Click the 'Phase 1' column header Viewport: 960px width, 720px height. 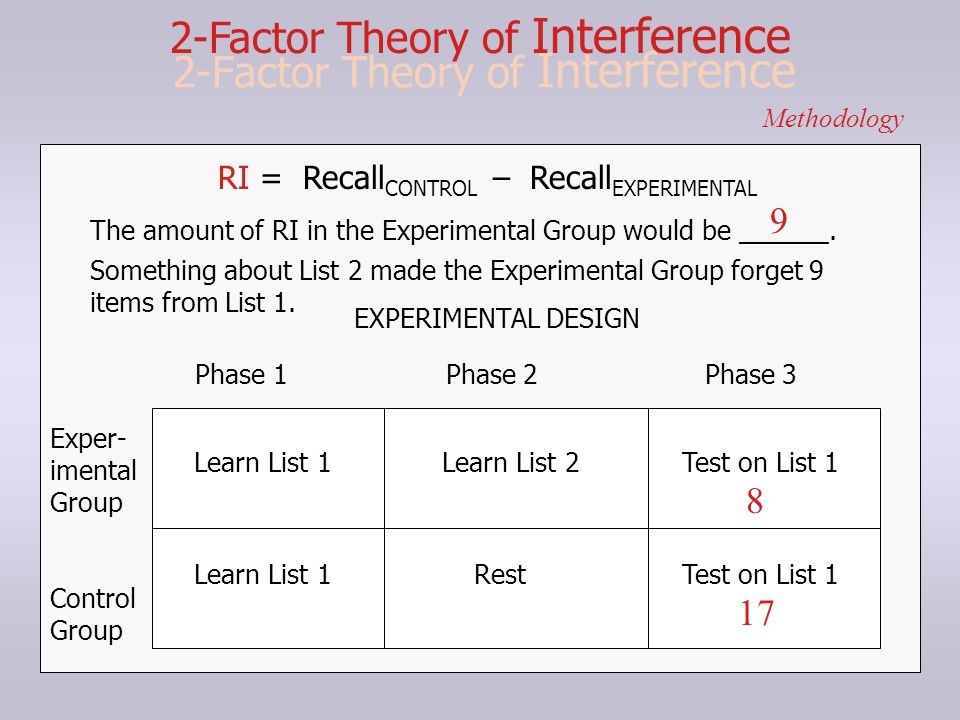[x=241, y=375]
